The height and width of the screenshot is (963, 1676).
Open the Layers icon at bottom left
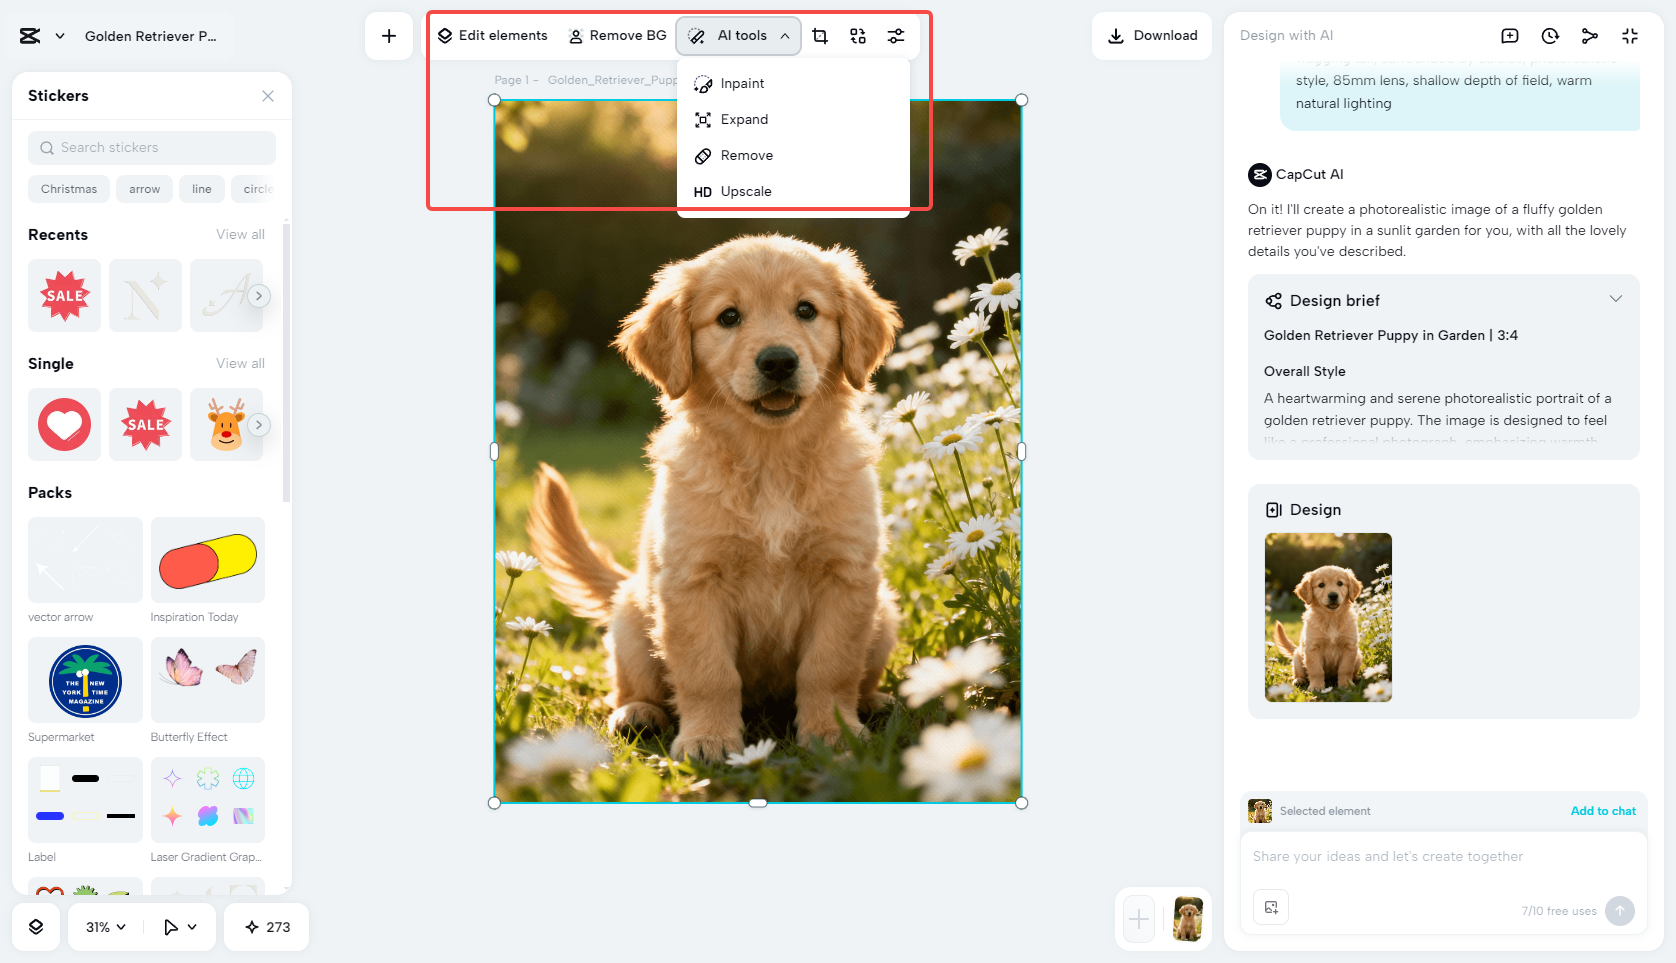point(36,927)
